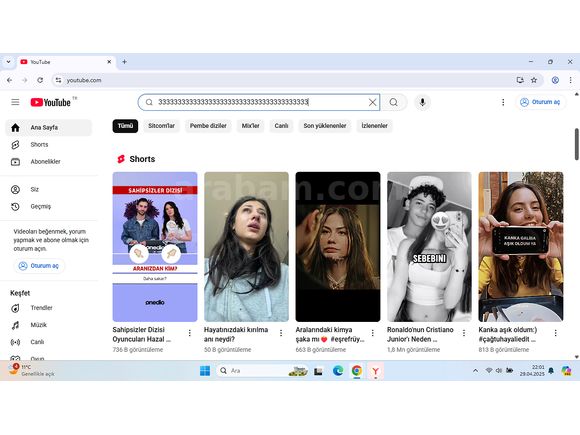Select the Pembe diziler filter chip
The width and height of the screenshot is (580, 435).
click(208, 126)
